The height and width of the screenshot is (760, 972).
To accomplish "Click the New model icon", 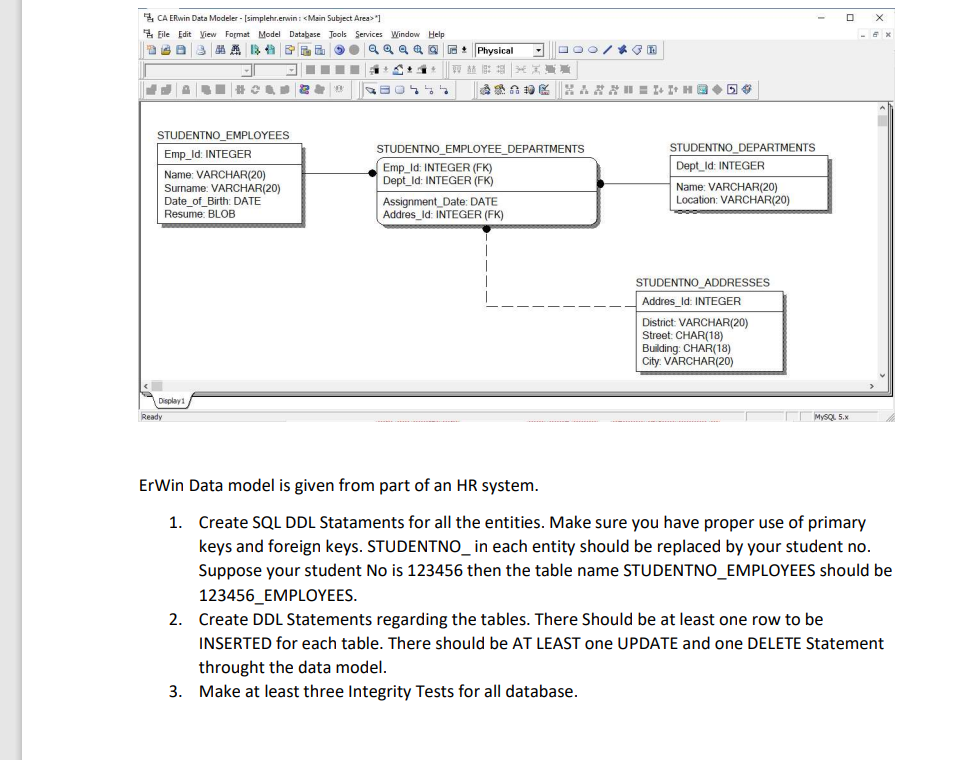I will [x=150, y=50].
